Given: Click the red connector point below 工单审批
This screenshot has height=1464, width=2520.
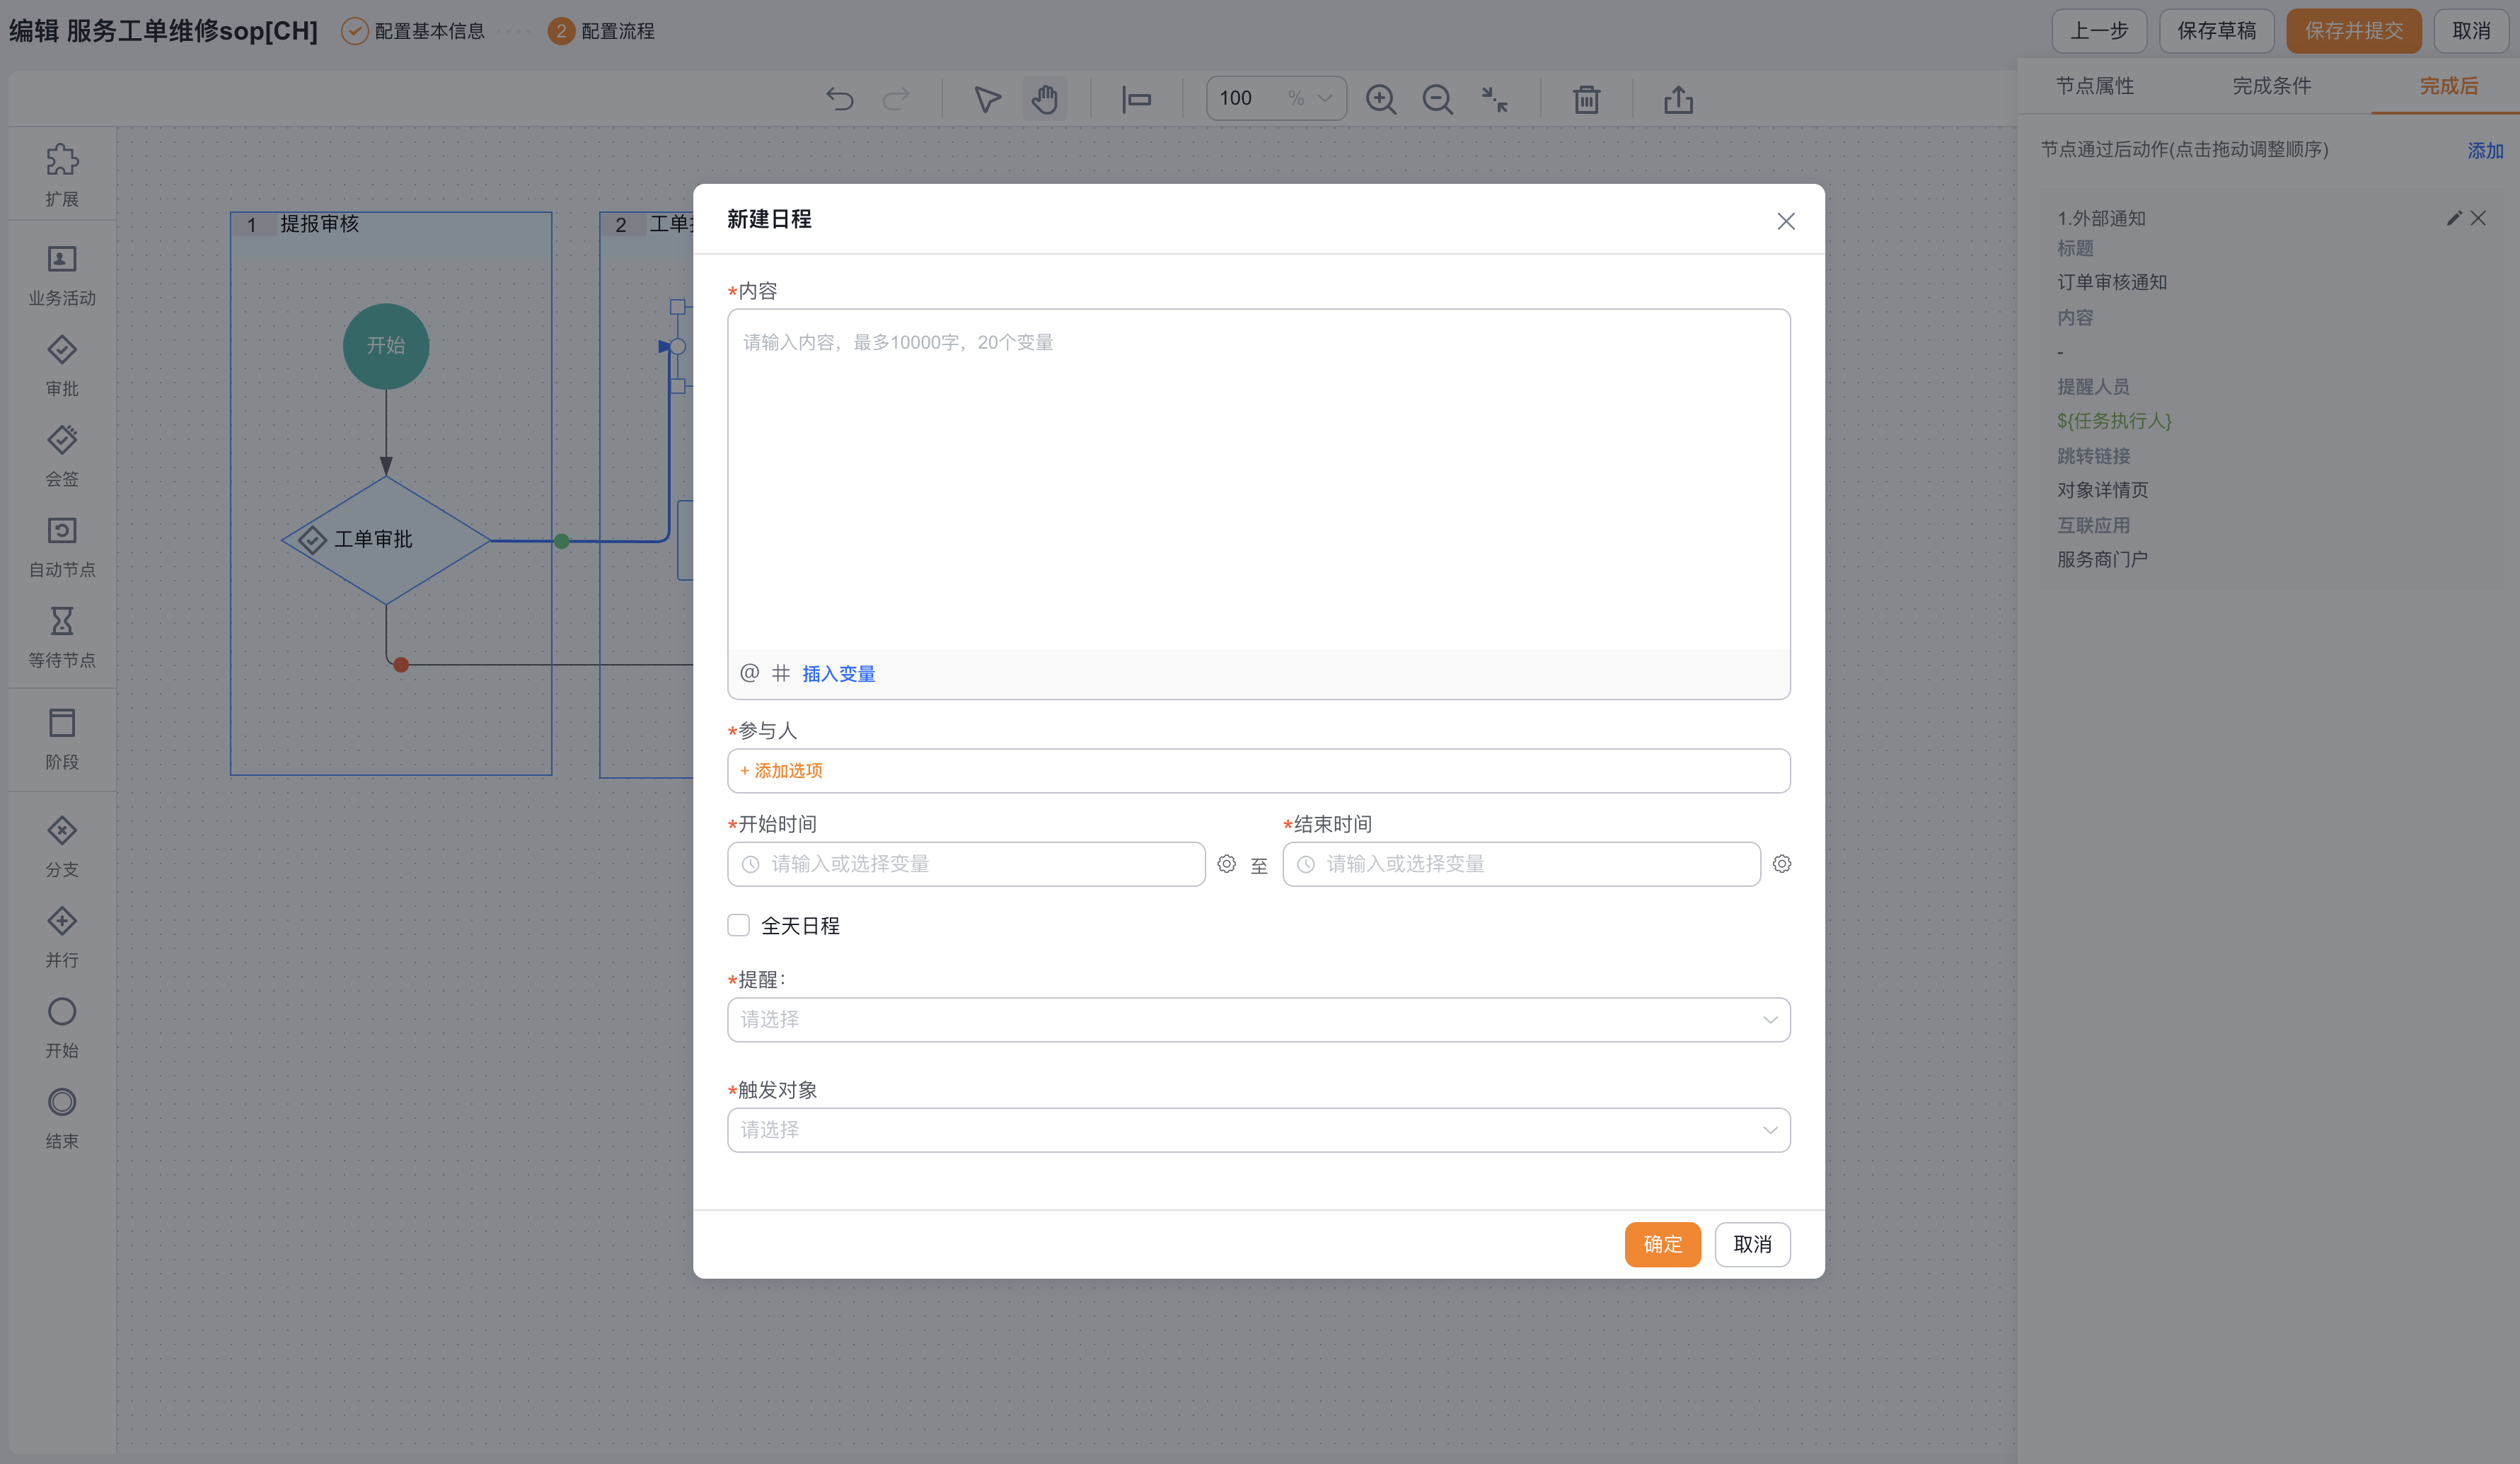Looking at the screenshot, I should pos(401,665).
